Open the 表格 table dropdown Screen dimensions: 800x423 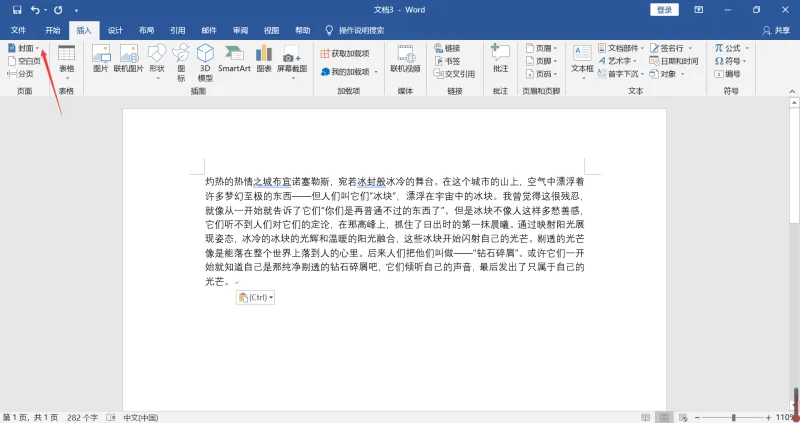pos(66,62)
